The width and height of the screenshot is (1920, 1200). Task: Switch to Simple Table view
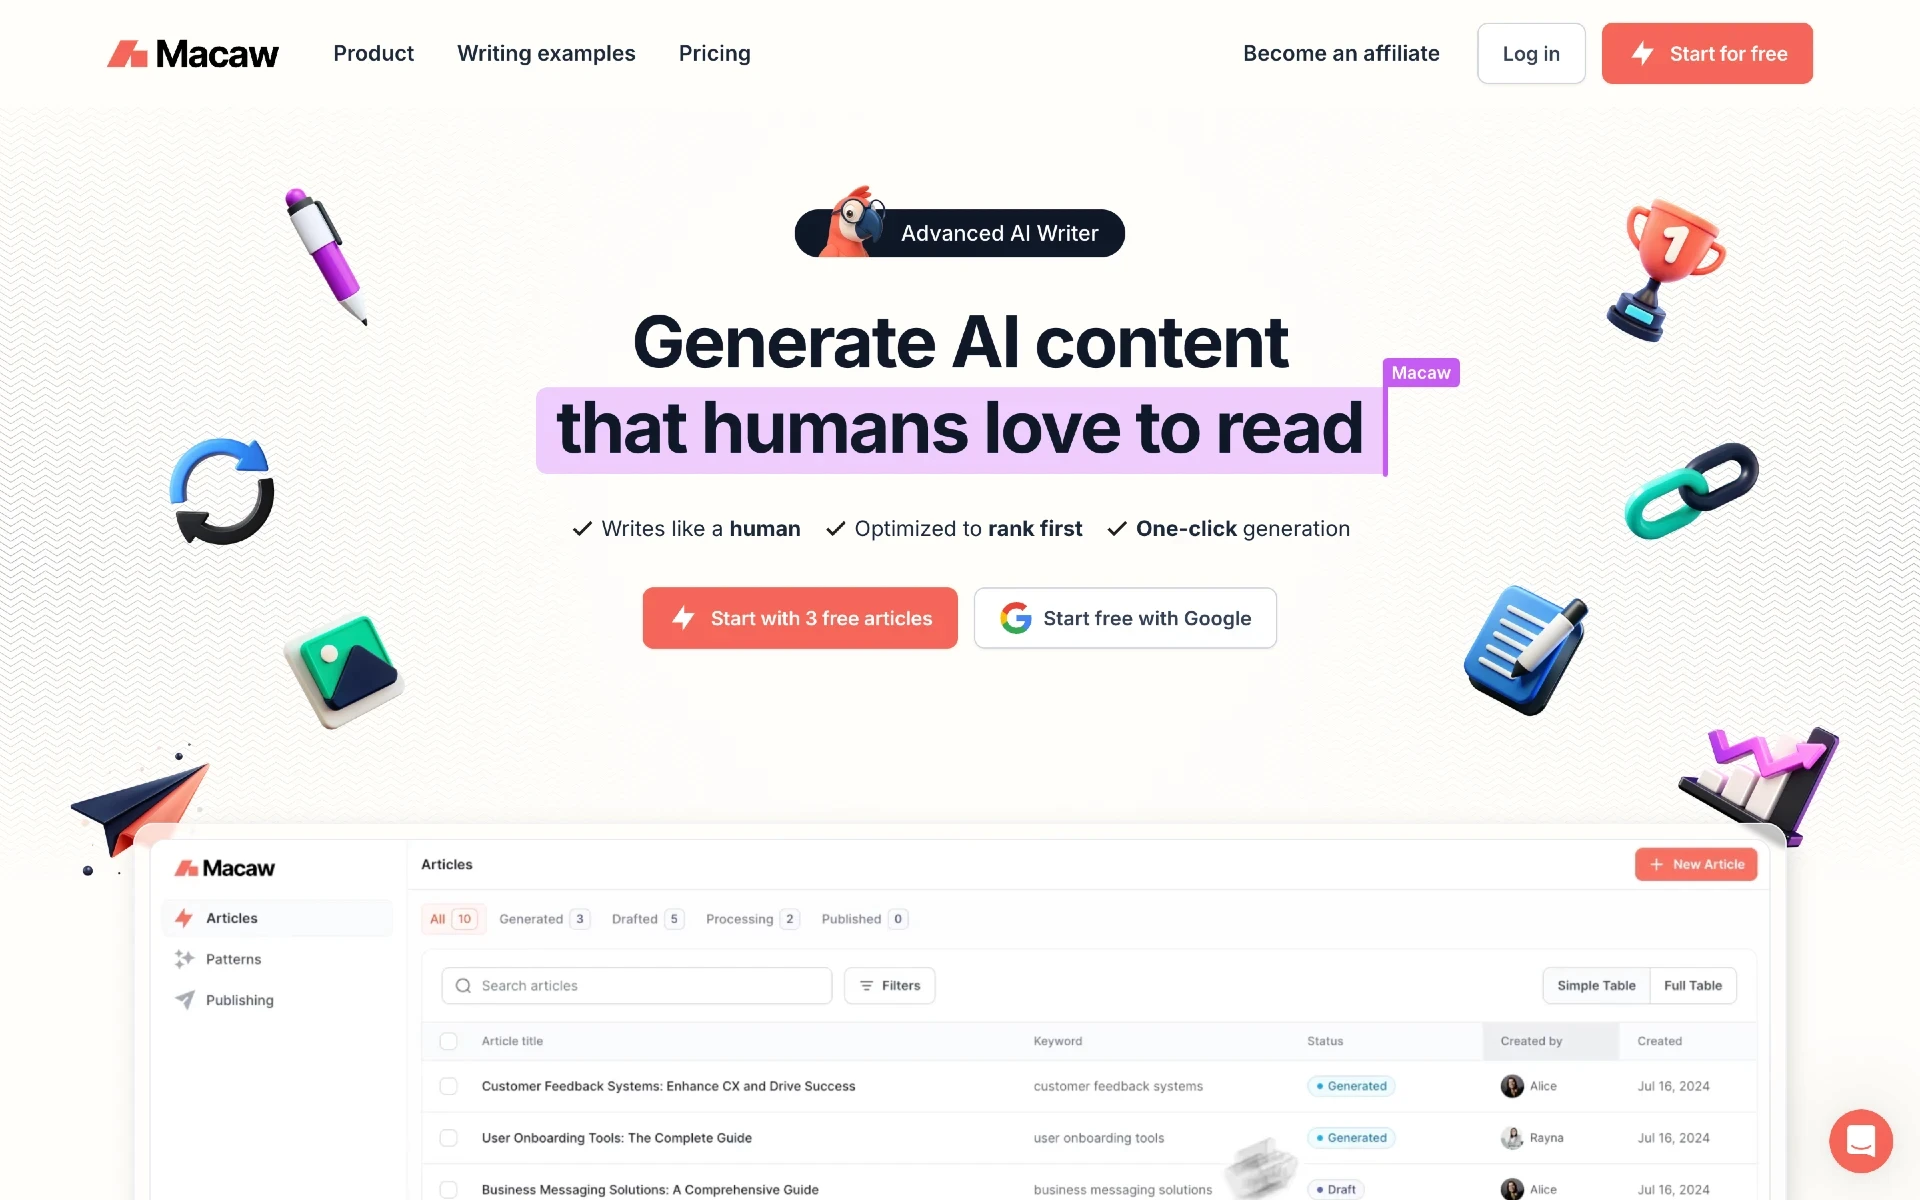coord(1597,984)
